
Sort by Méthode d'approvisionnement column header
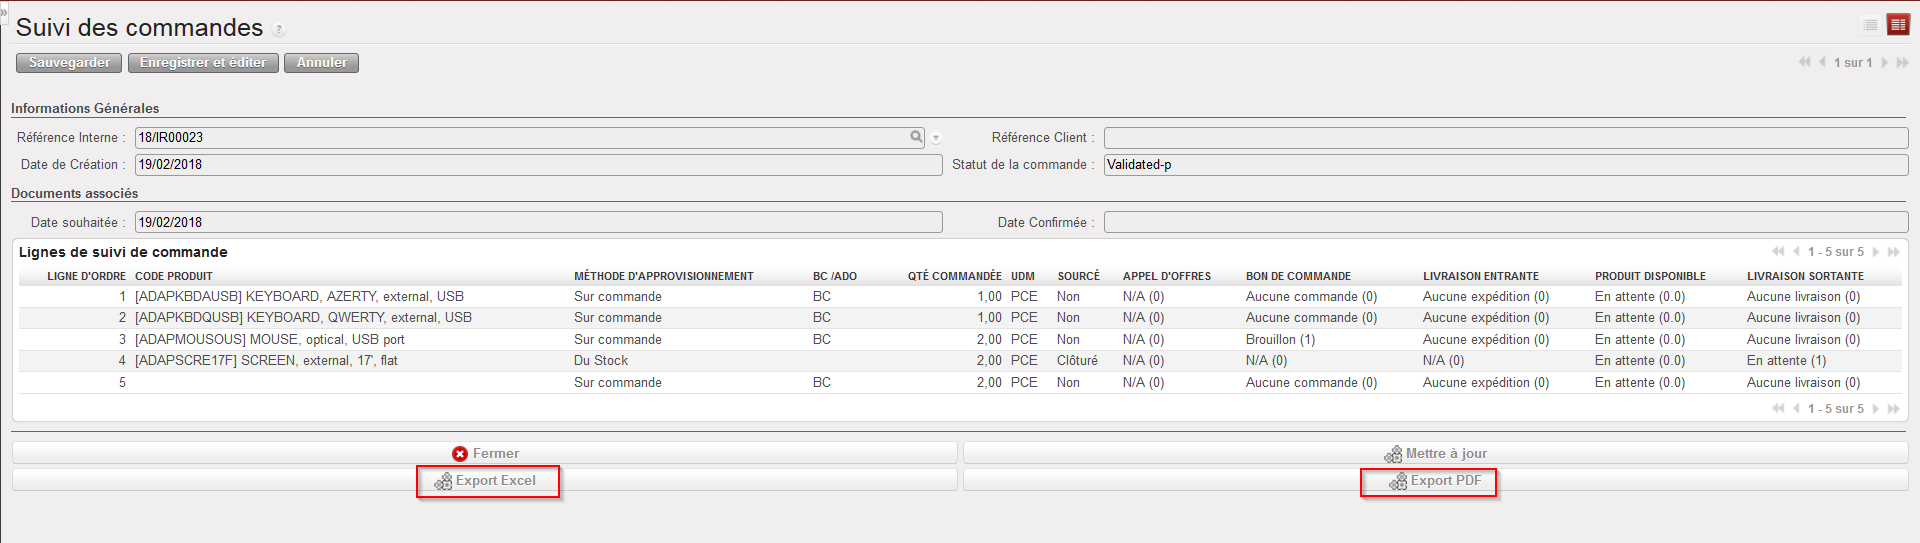(x=663, y=276)
